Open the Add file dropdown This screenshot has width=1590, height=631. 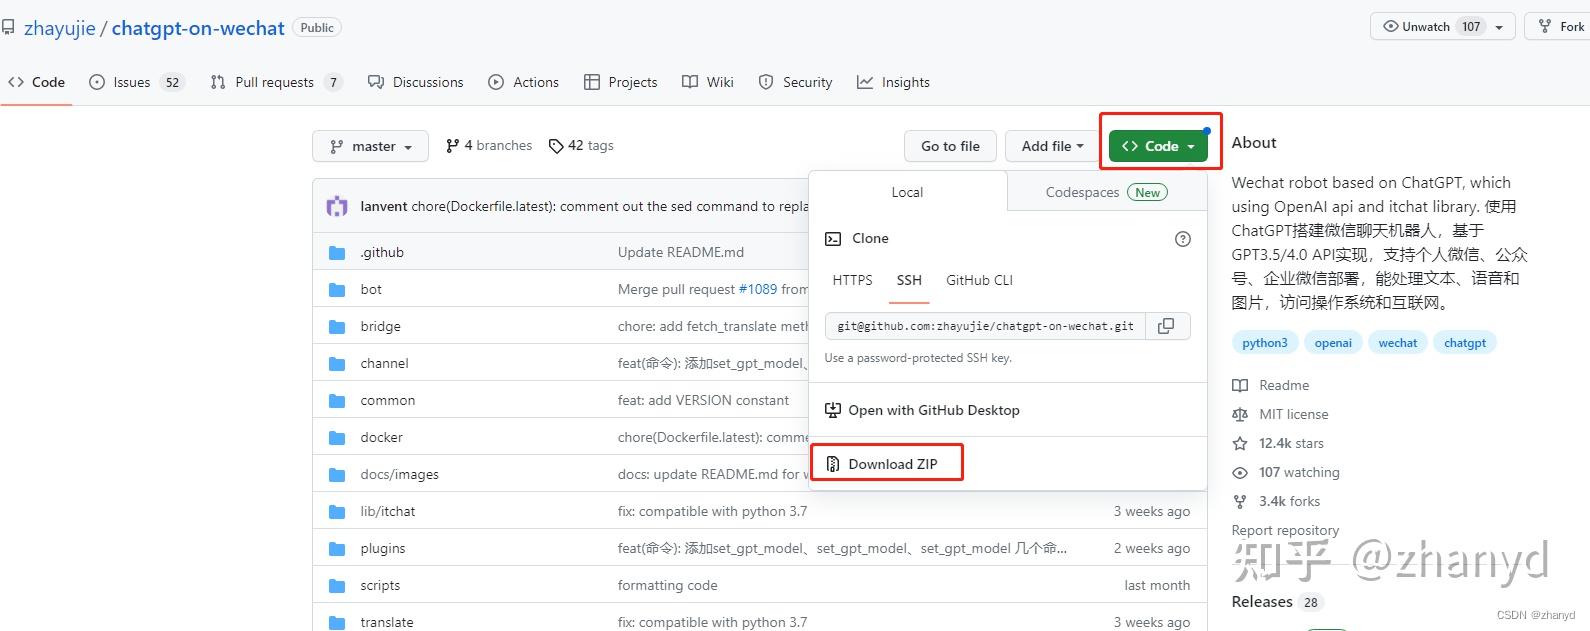(x=1052, y=146)
